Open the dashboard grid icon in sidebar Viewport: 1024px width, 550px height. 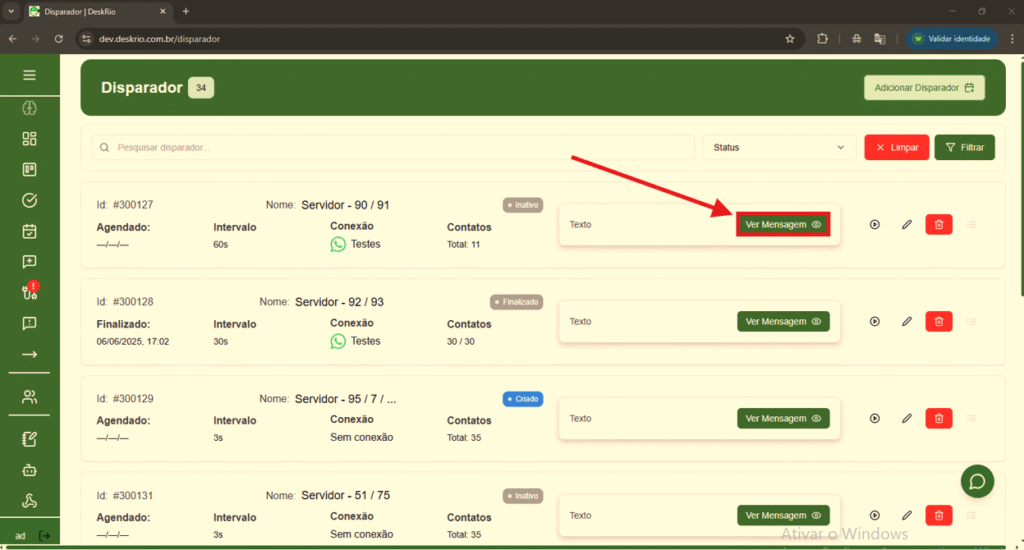pyautogui.click(x=29, y=139)
